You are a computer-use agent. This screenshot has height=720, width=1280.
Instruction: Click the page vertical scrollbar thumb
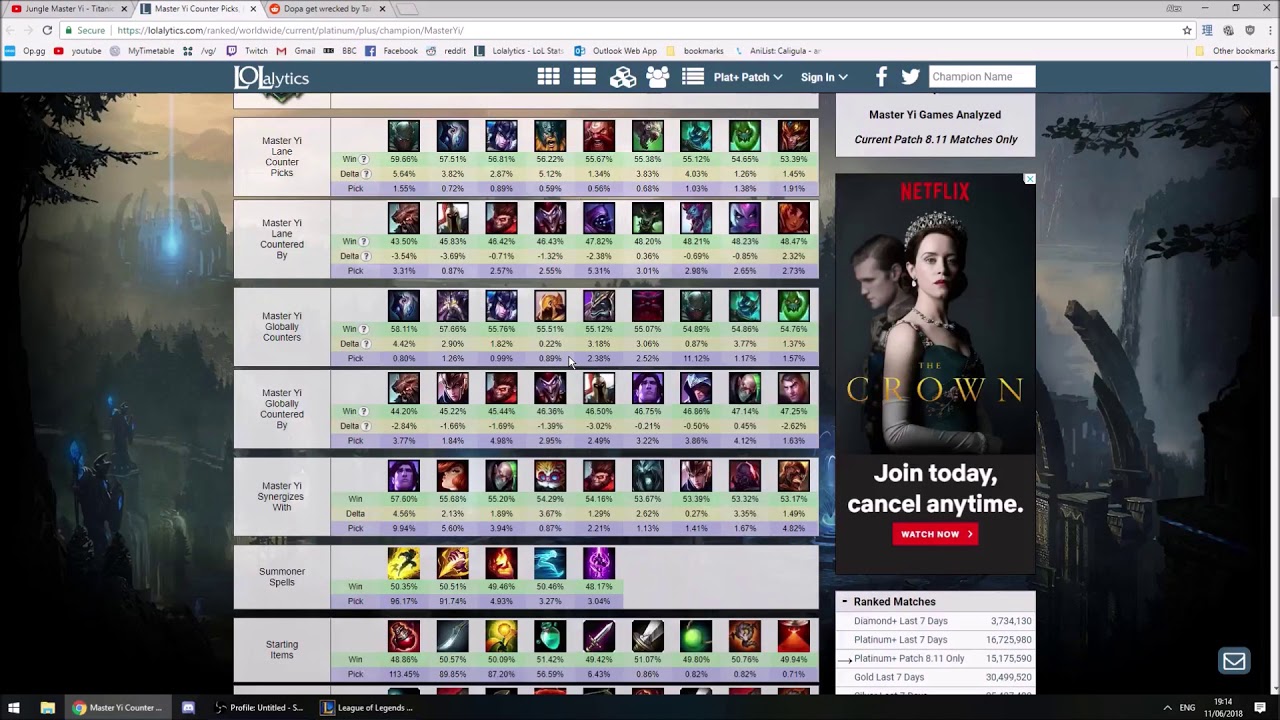pos(1274,258)
